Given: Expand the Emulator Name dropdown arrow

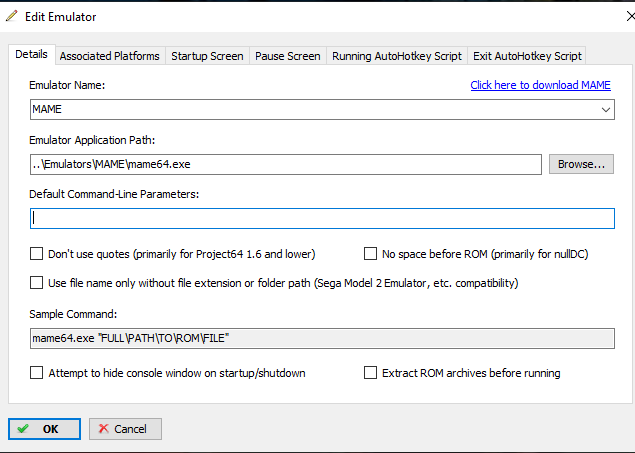Looking at the screenshot, I should 606,109.
